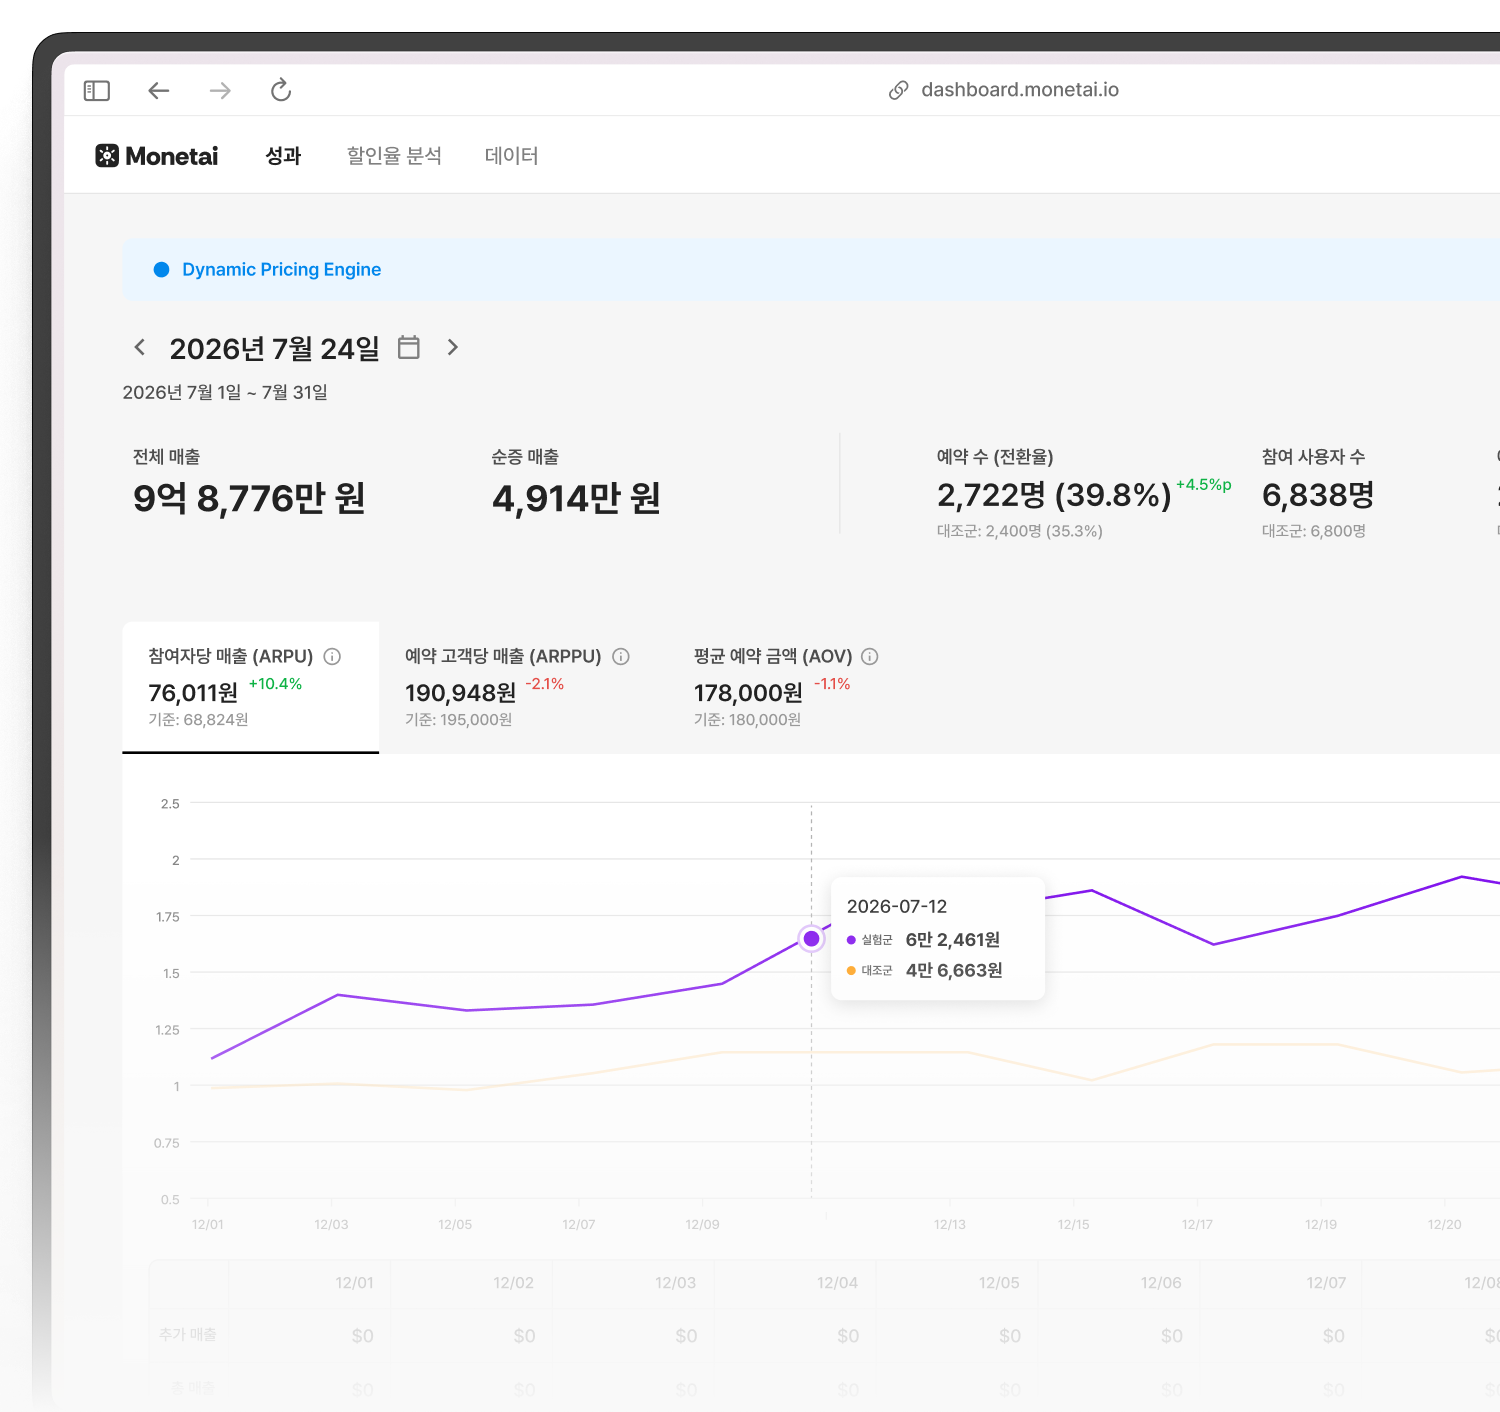1500x1412 pixels.
Task: Click the info icon next to AOV
Action: (870, 656)
